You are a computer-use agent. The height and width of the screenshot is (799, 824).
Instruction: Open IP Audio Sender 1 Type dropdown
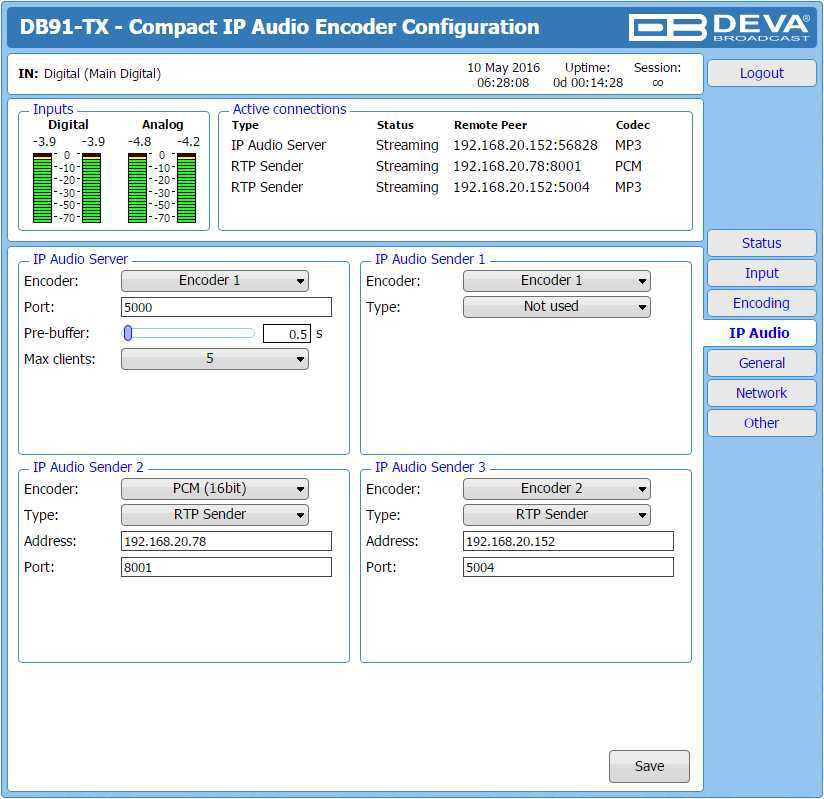pyautogui.click(x=557, y=306)
